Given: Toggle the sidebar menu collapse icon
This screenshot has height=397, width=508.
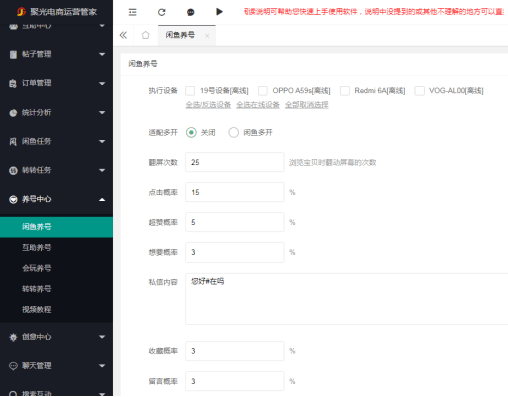Looking at the screenshot, I should (x=132, y=12).
